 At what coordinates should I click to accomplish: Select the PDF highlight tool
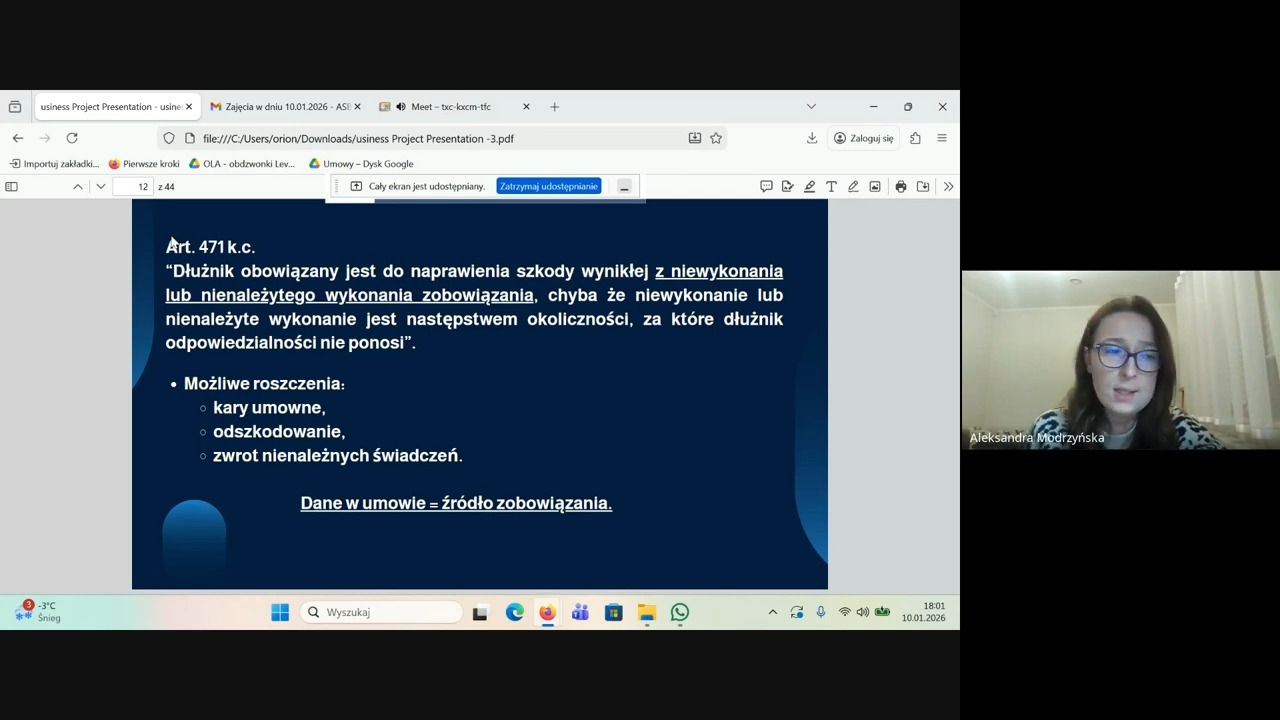point(809,187)
